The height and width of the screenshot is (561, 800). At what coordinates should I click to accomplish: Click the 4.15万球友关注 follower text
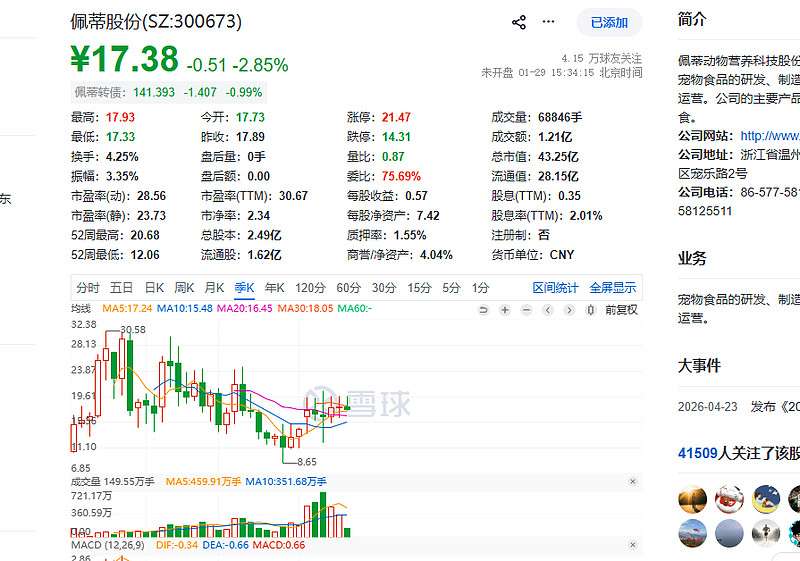[602, 58]
